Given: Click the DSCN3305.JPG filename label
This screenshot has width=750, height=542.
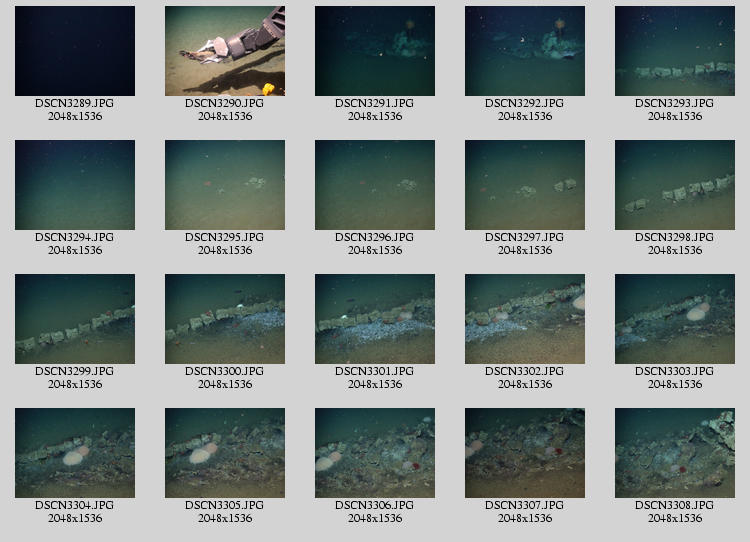Looking at the screenshot, I should pos(225,505).
